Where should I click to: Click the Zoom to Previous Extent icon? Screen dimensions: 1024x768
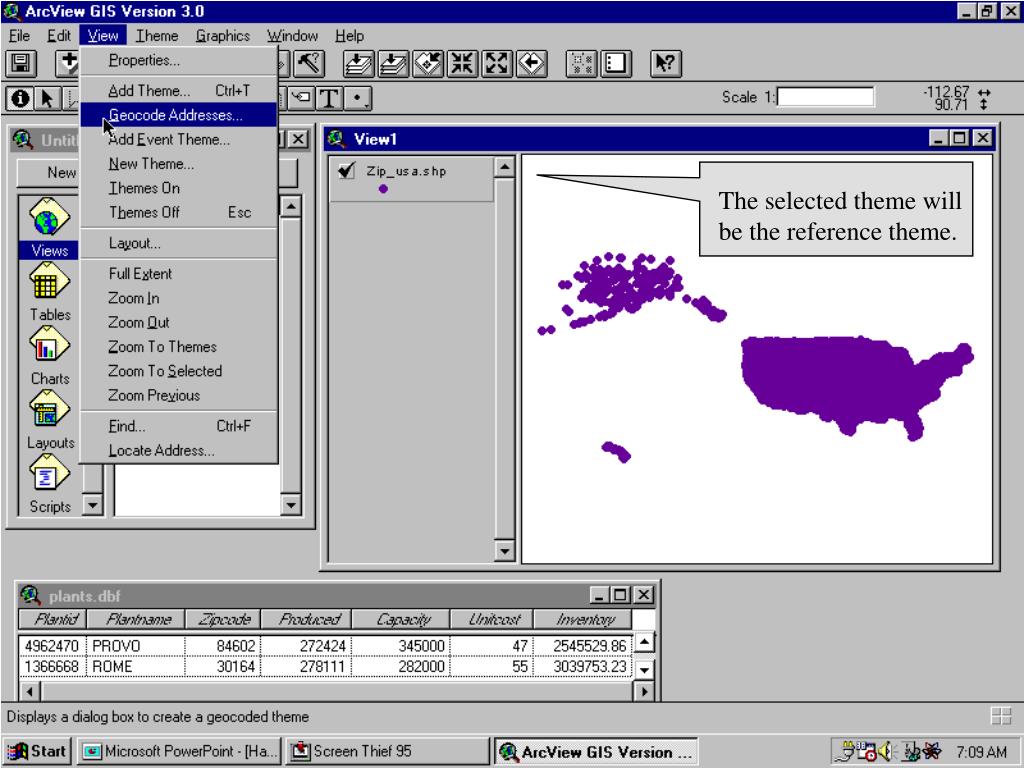click(532, 64)
